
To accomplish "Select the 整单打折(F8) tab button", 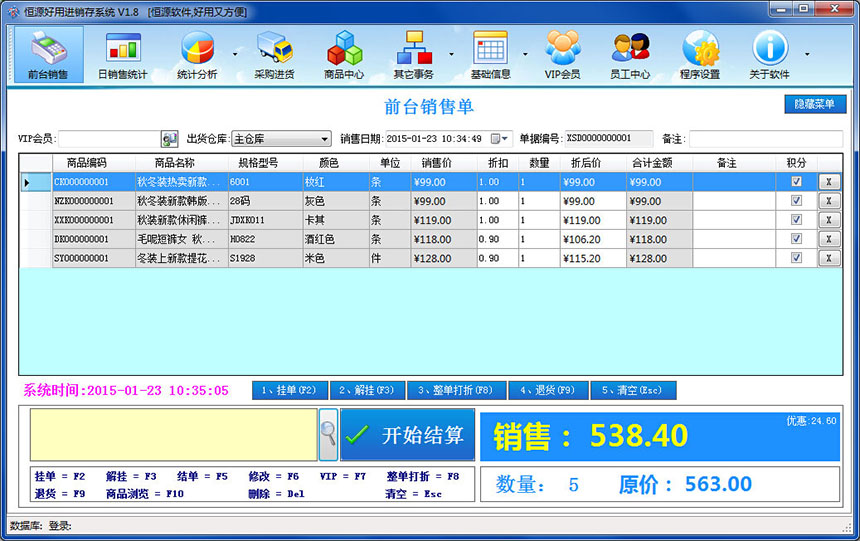I will pos(454,390).
